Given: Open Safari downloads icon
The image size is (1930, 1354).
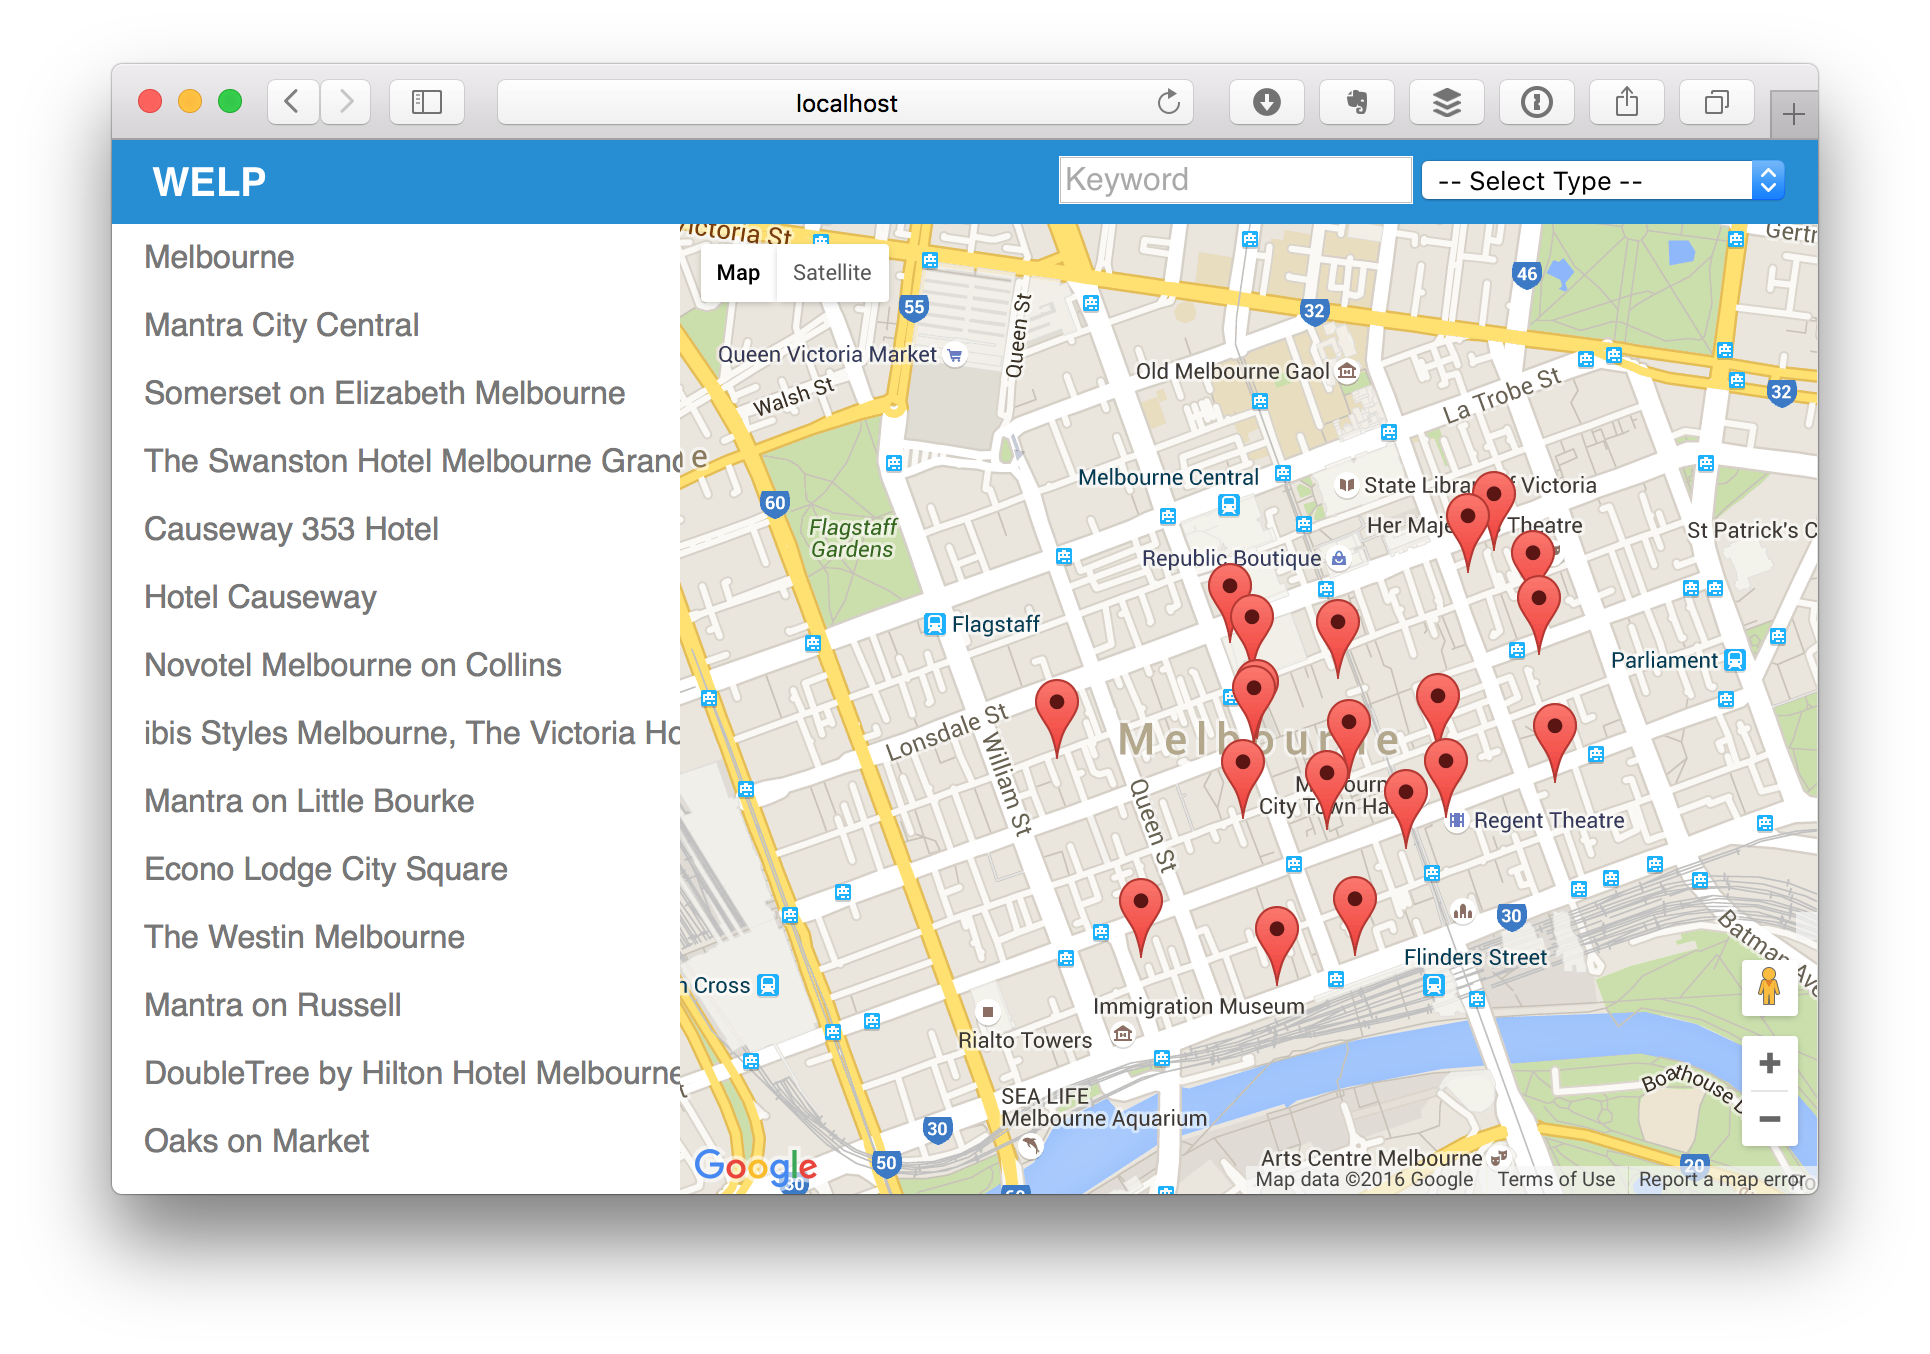Looking at the screenshot, I should [1266, 102].
